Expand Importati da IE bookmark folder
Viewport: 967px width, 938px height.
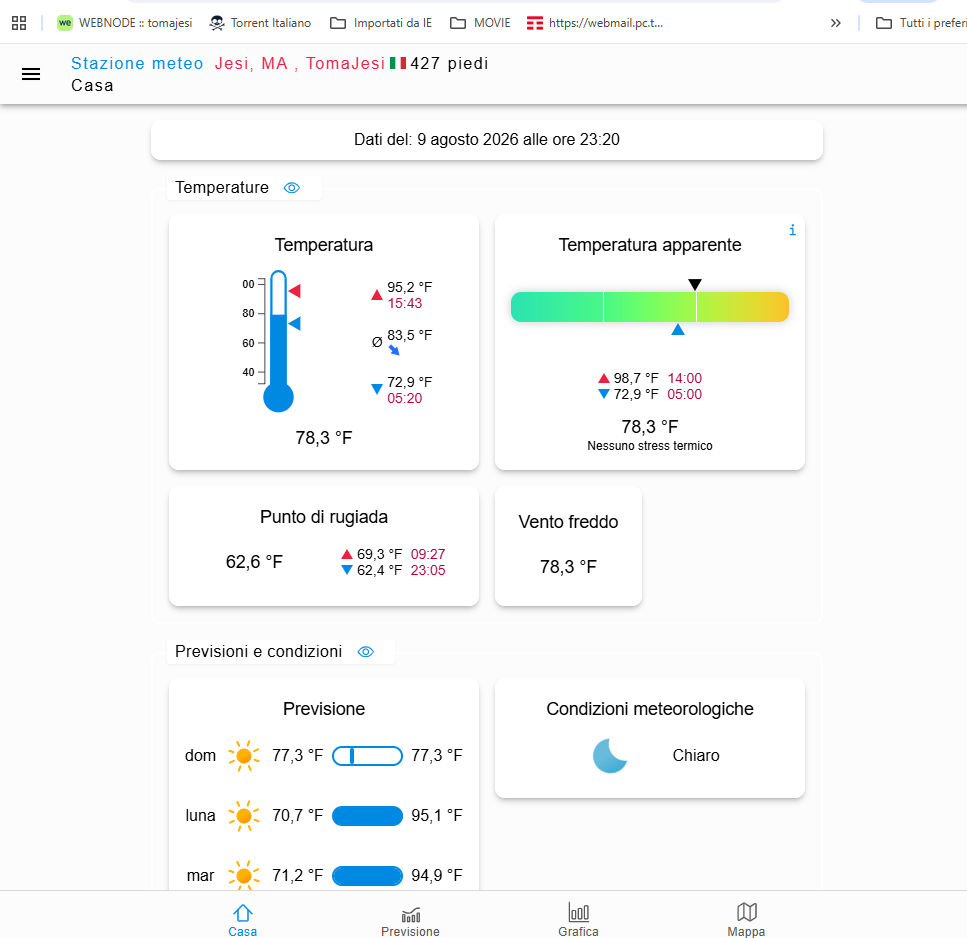click(381, 23)
